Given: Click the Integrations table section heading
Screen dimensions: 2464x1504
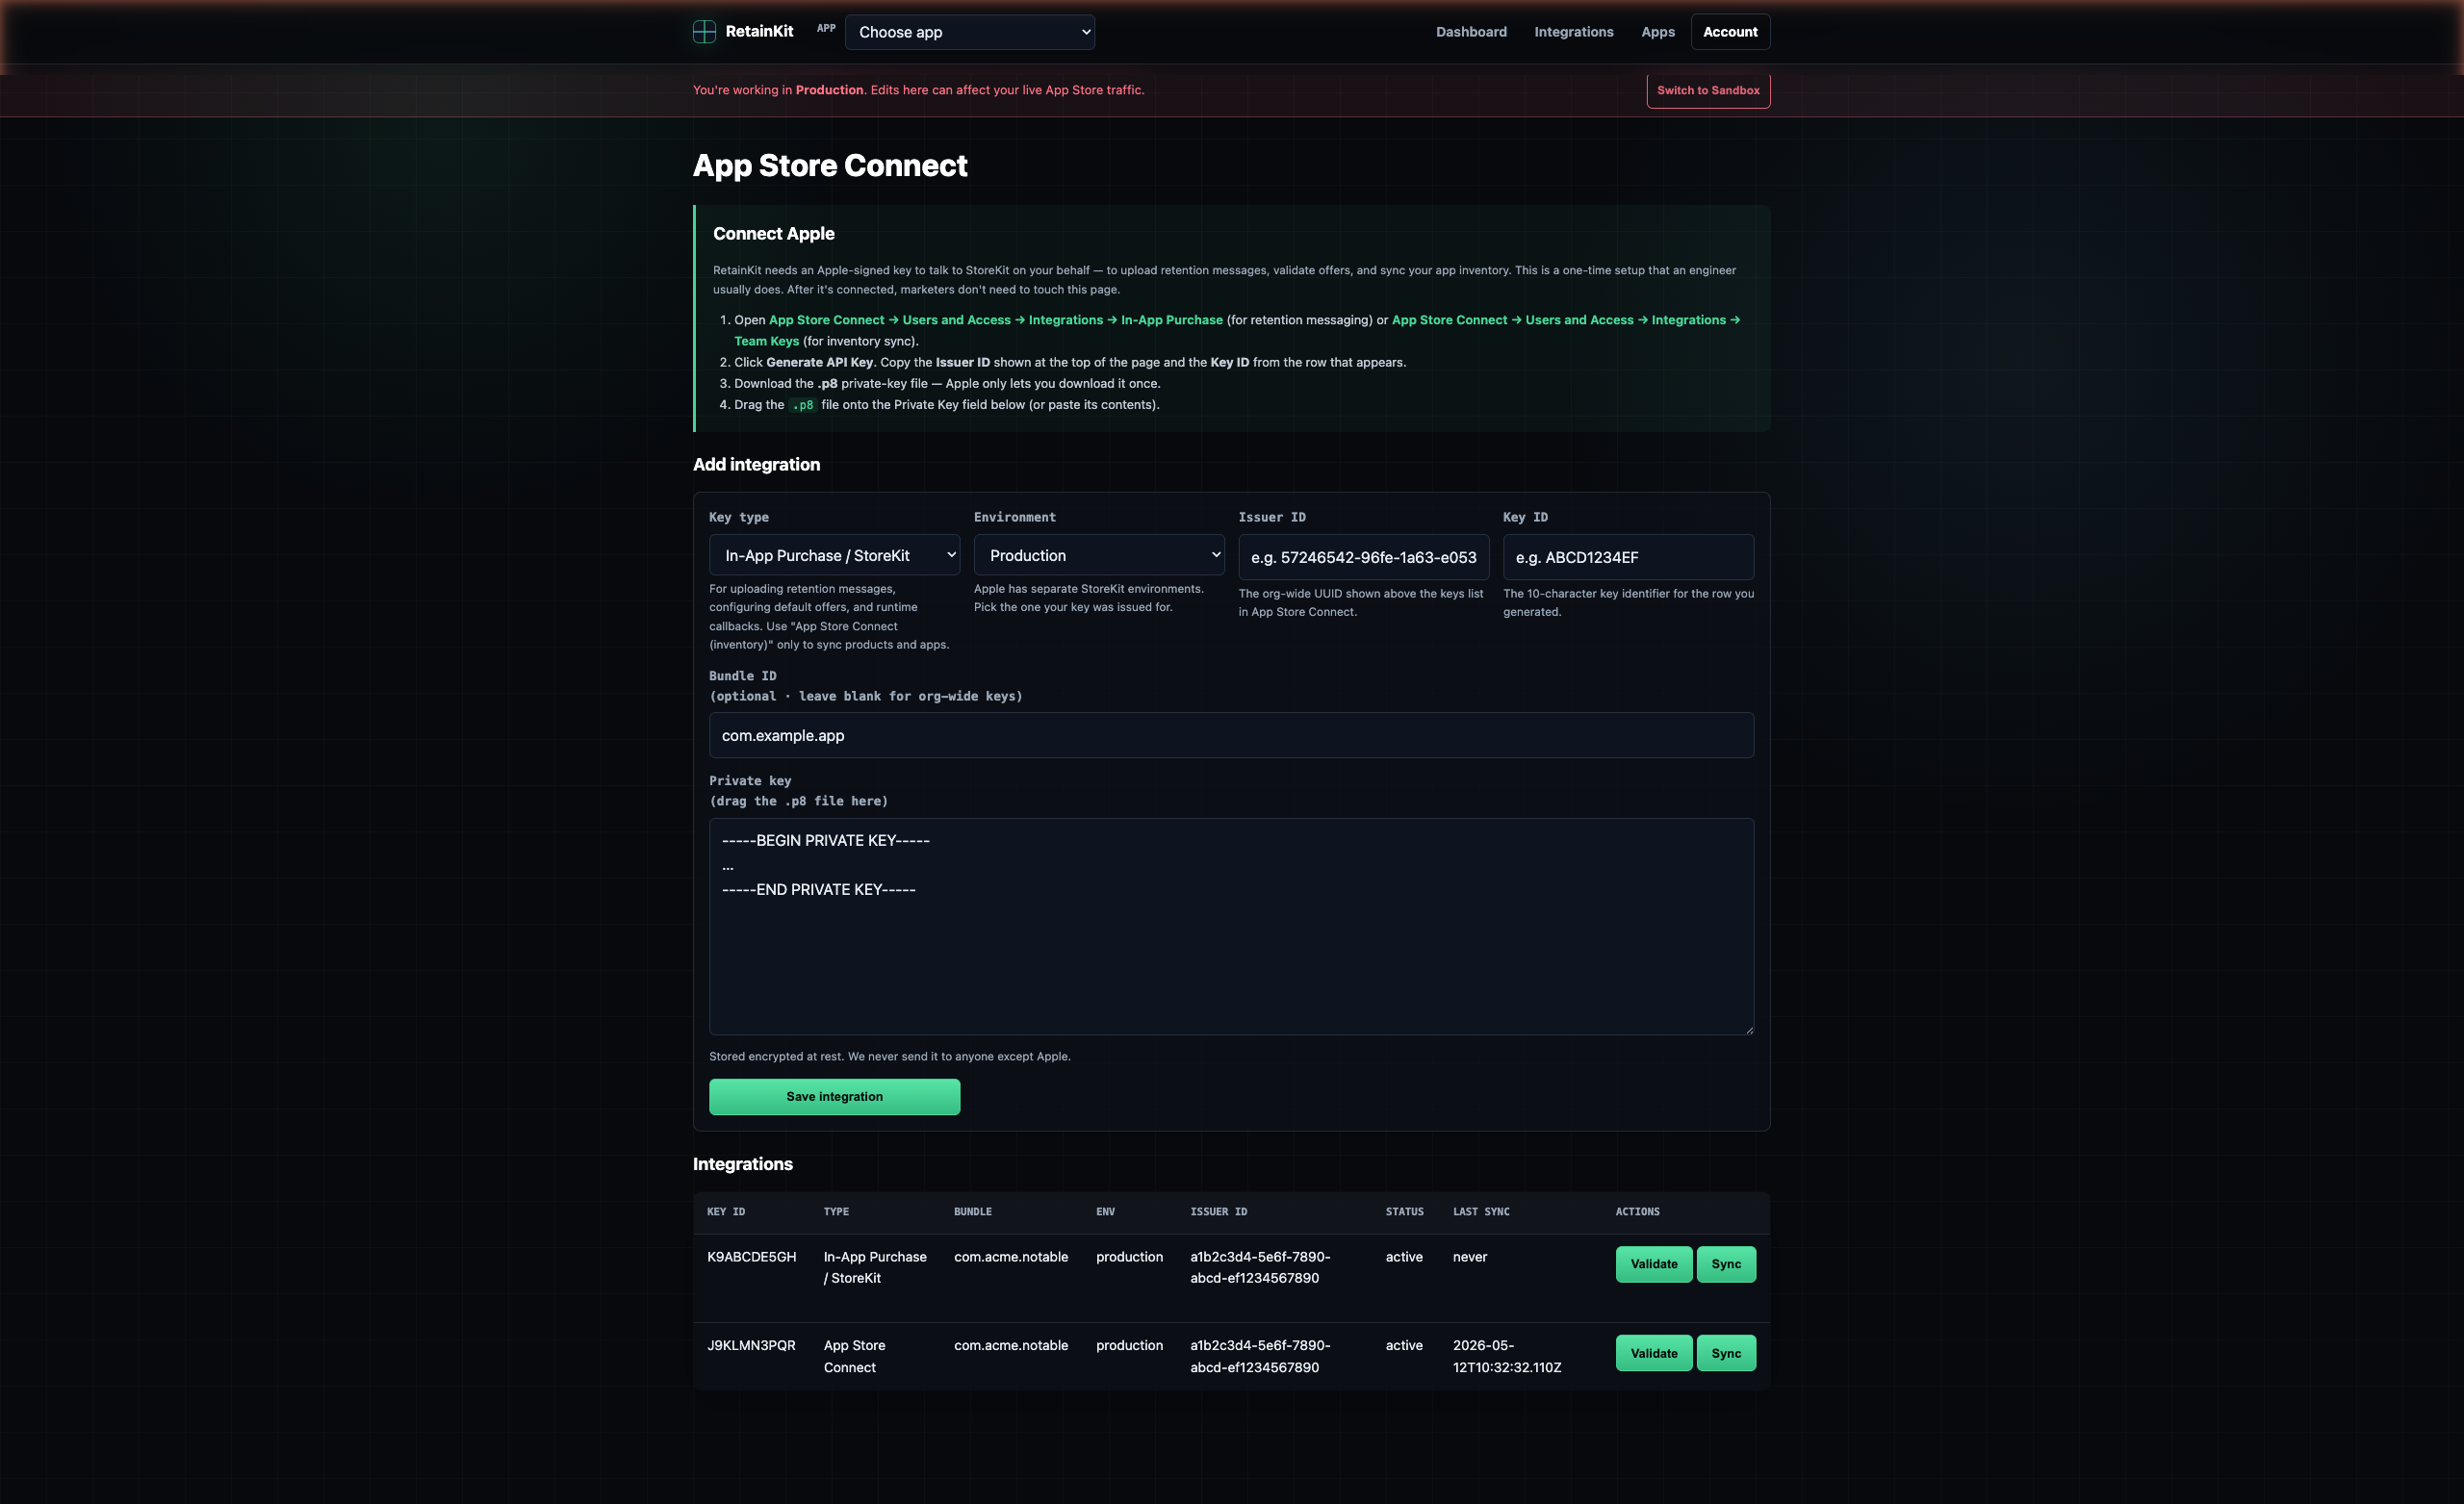Looking at the screenshot, I should [742, 1164].
